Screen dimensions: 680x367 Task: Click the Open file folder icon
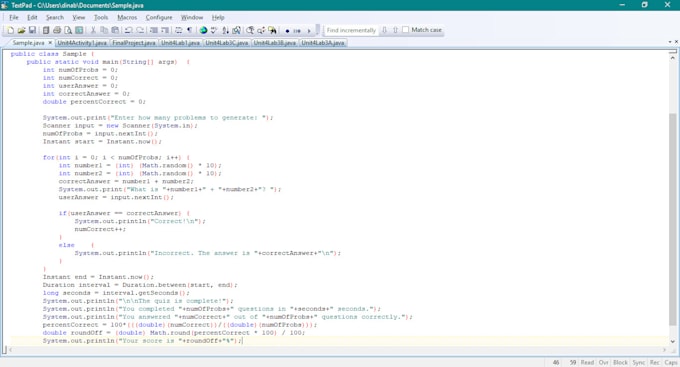(21, 30)
